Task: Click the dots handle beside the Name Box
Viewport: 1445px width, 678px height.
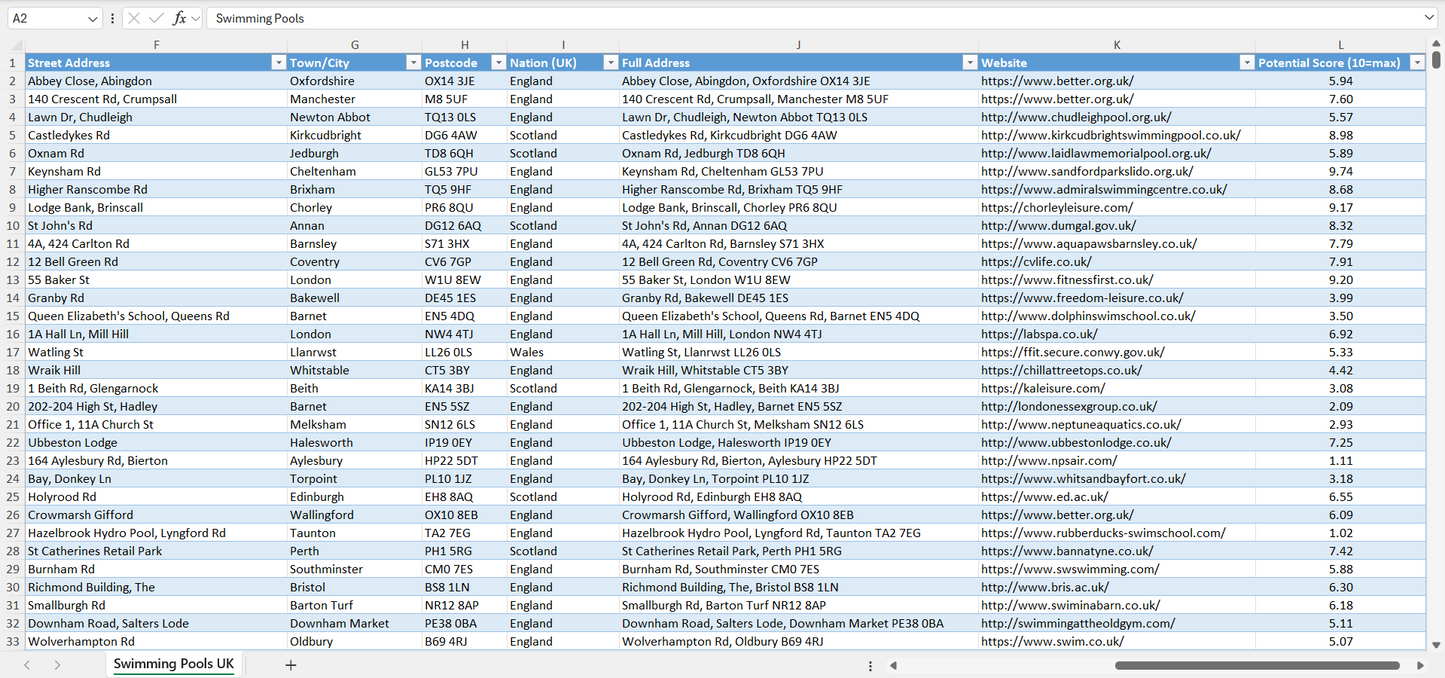Action: 112,18
